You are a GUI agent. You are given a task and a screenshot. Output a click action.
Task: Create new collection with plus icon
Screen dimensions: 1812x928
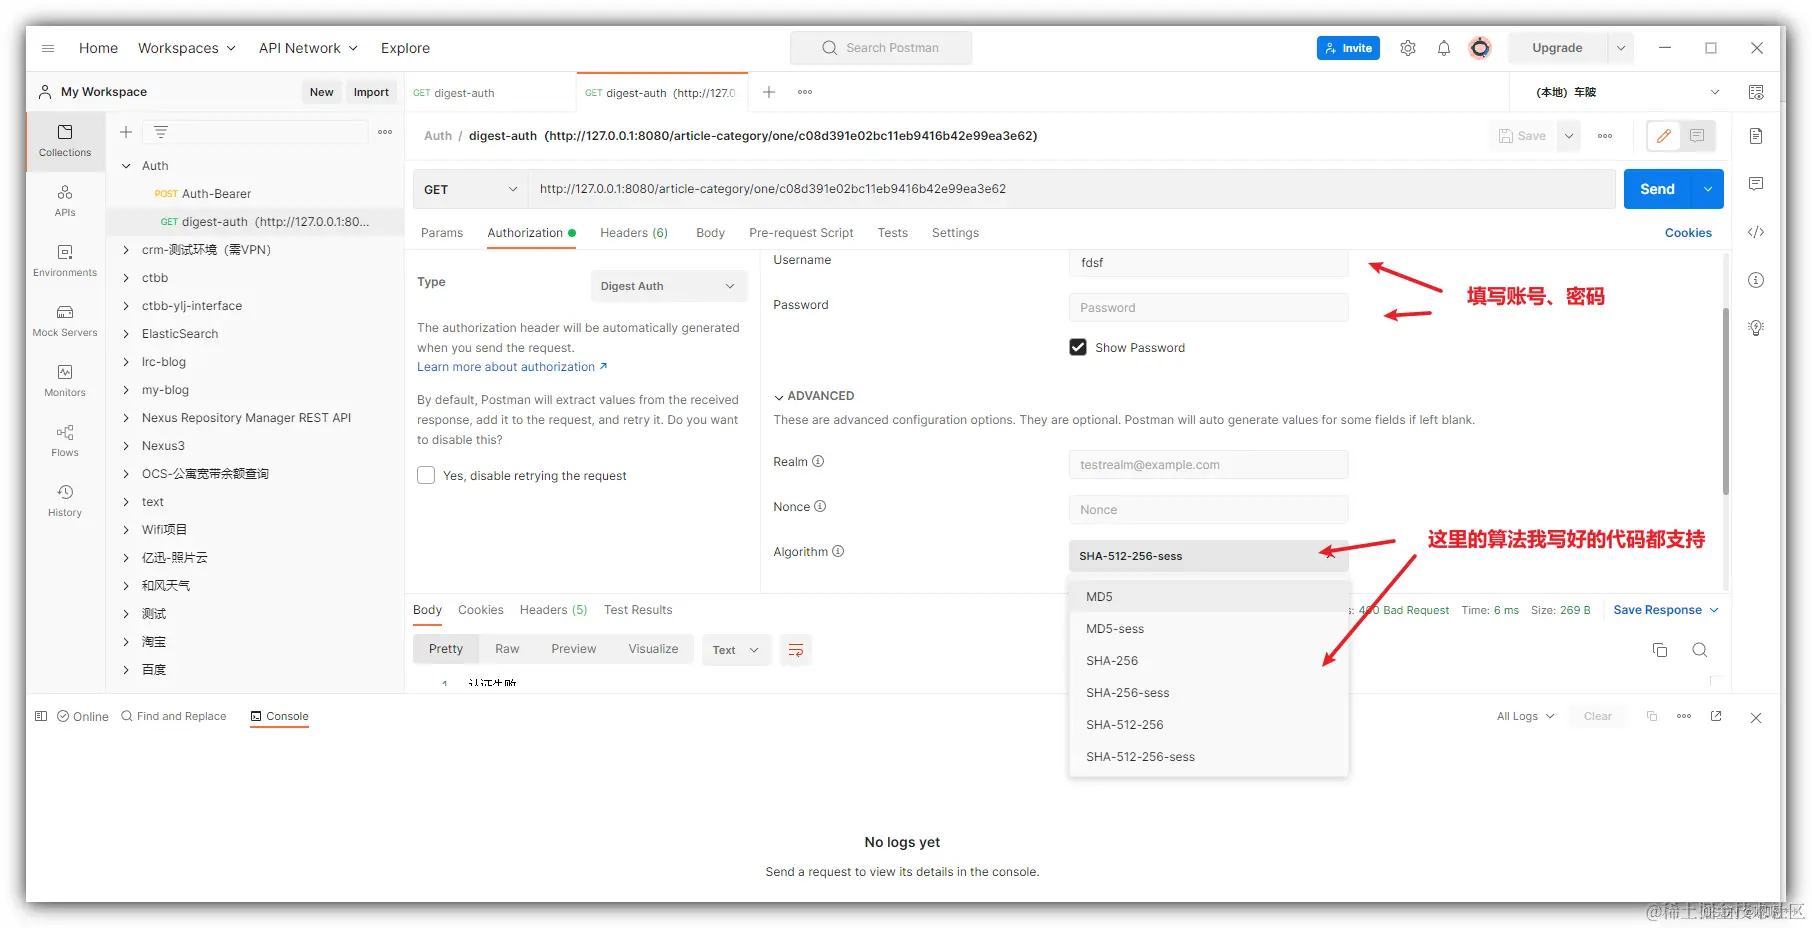pos(126,132)
